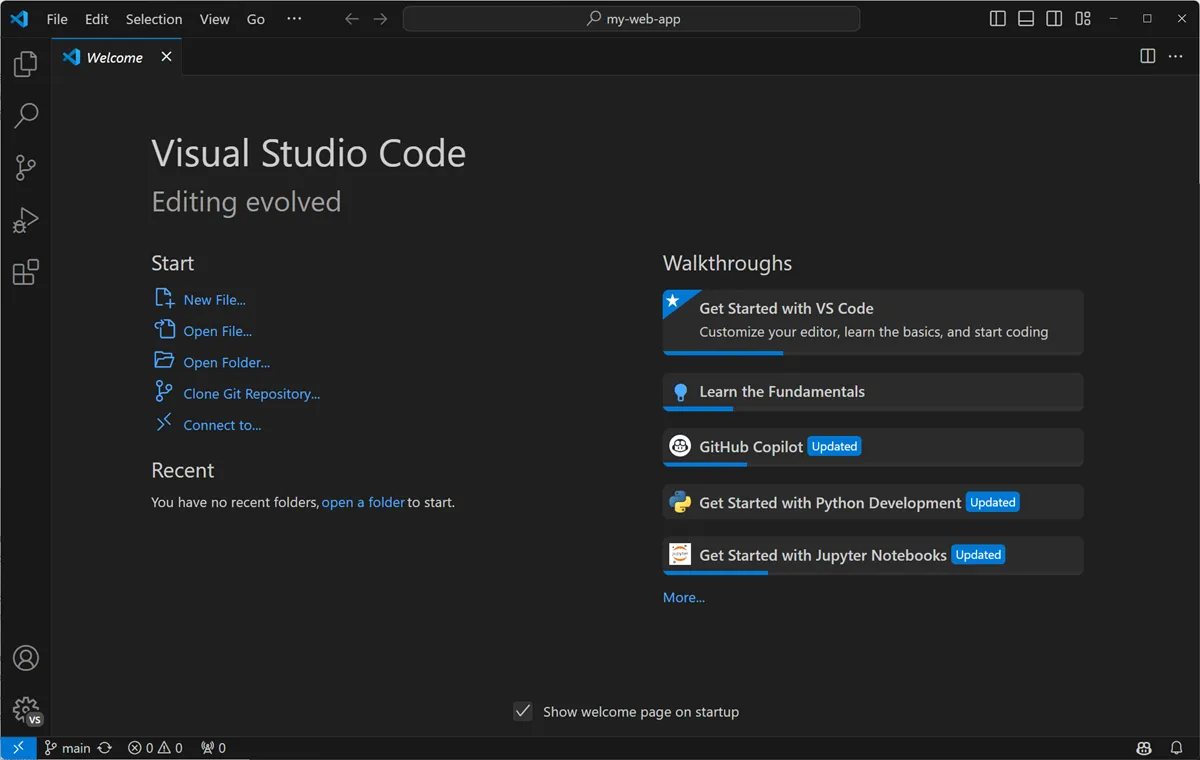
Task: Open the Source Control view
Action: coord(25,167)
